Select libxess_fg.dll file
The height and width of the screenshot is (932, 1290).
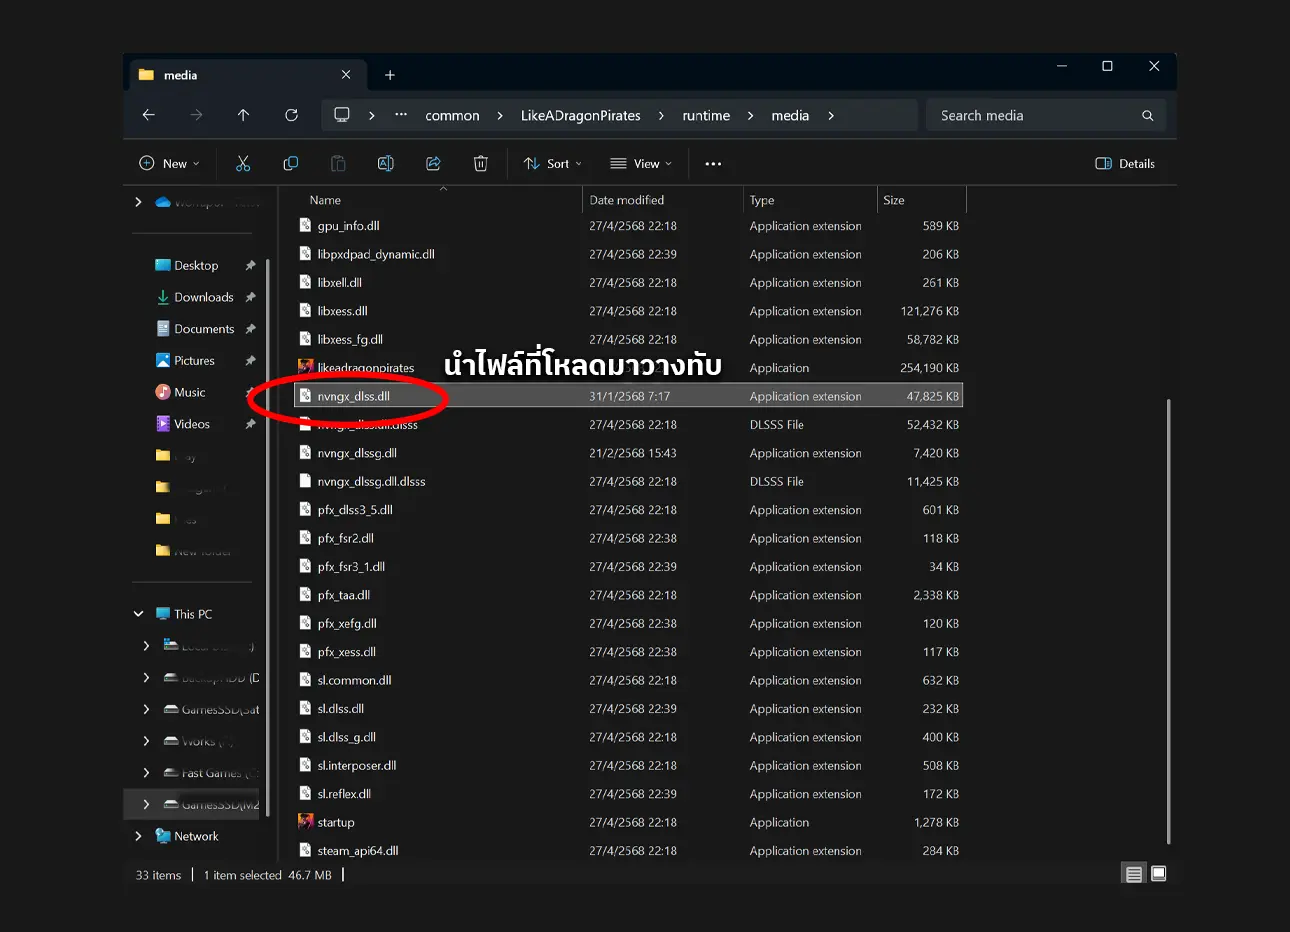(350, 339)
